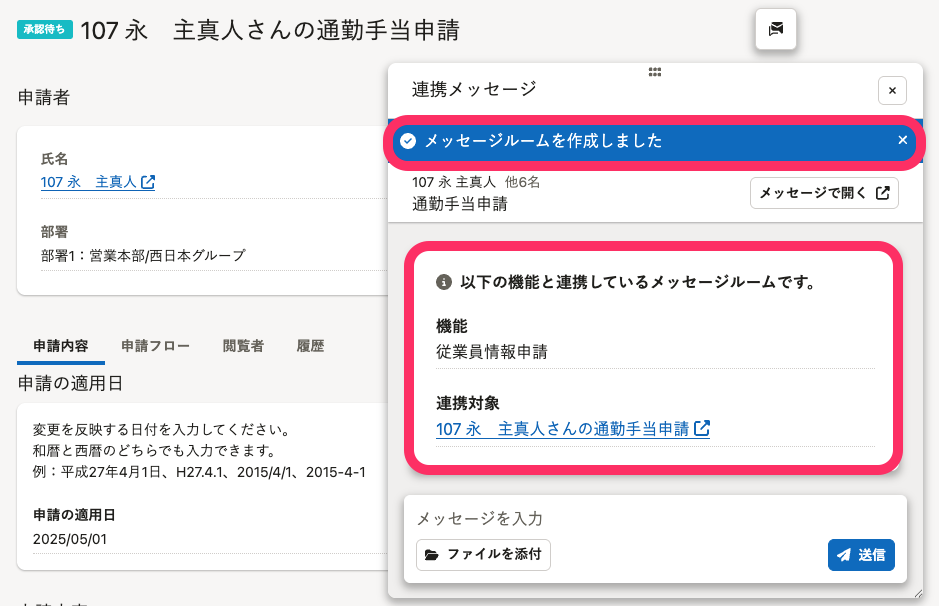This screenshot has height=606, width=939.
Task: Open the 閲覧者 tab
Action: [243, 346]
